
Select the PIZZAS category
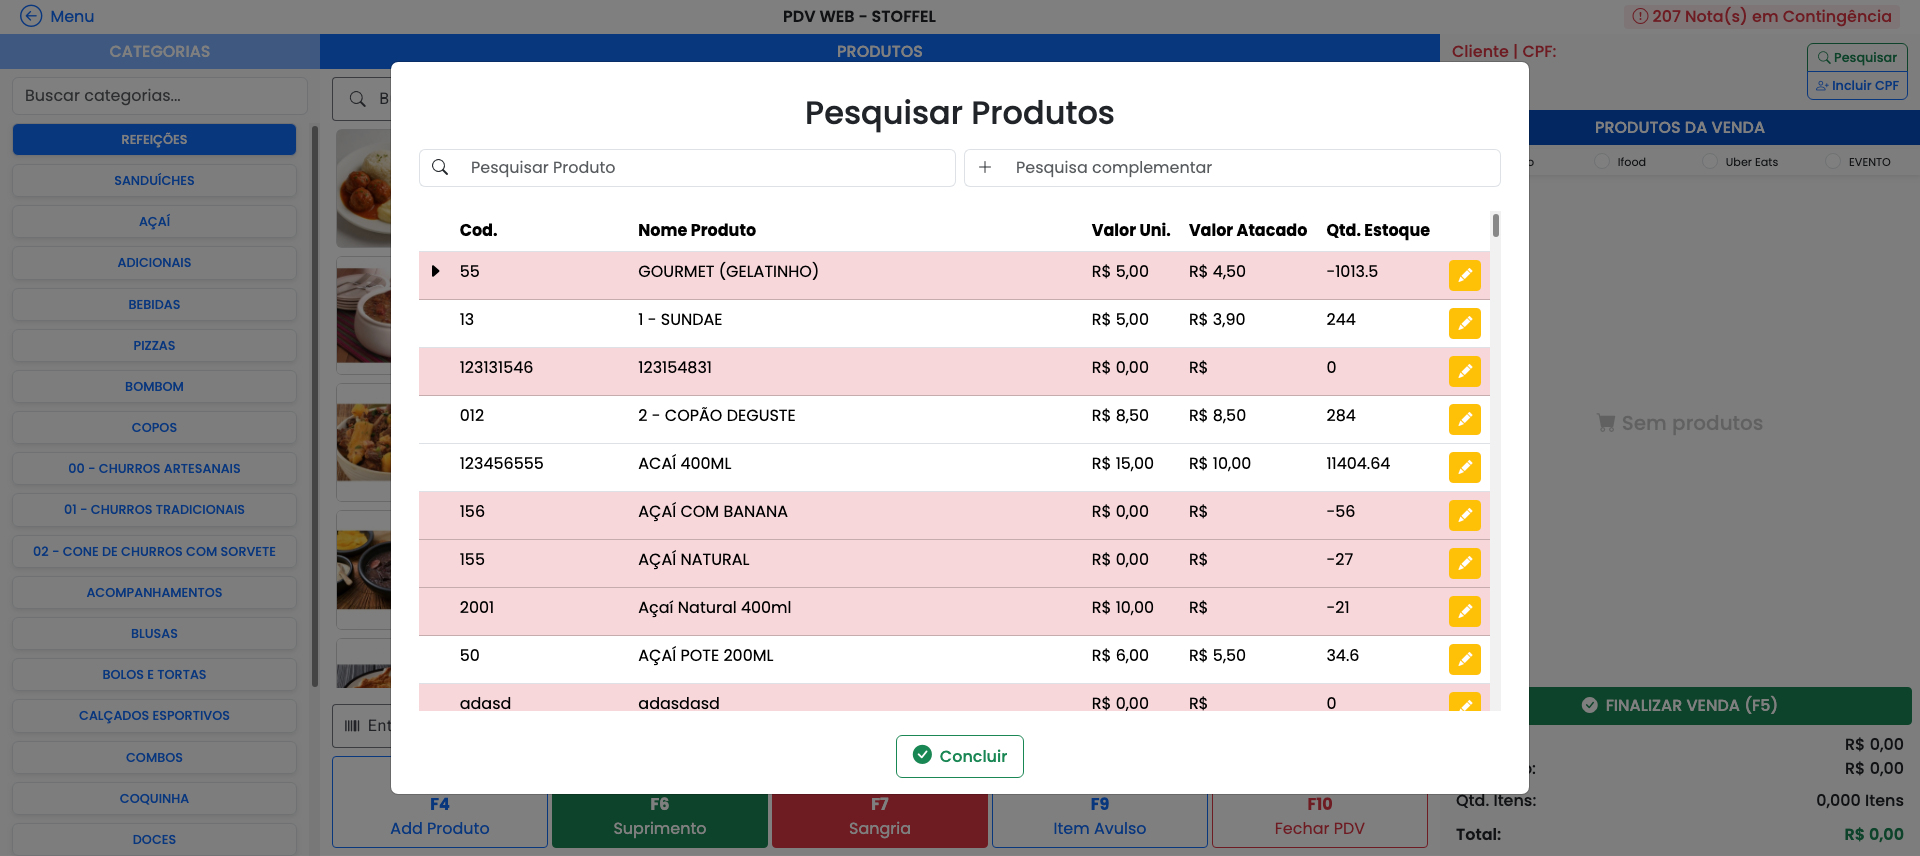(154, 345)
